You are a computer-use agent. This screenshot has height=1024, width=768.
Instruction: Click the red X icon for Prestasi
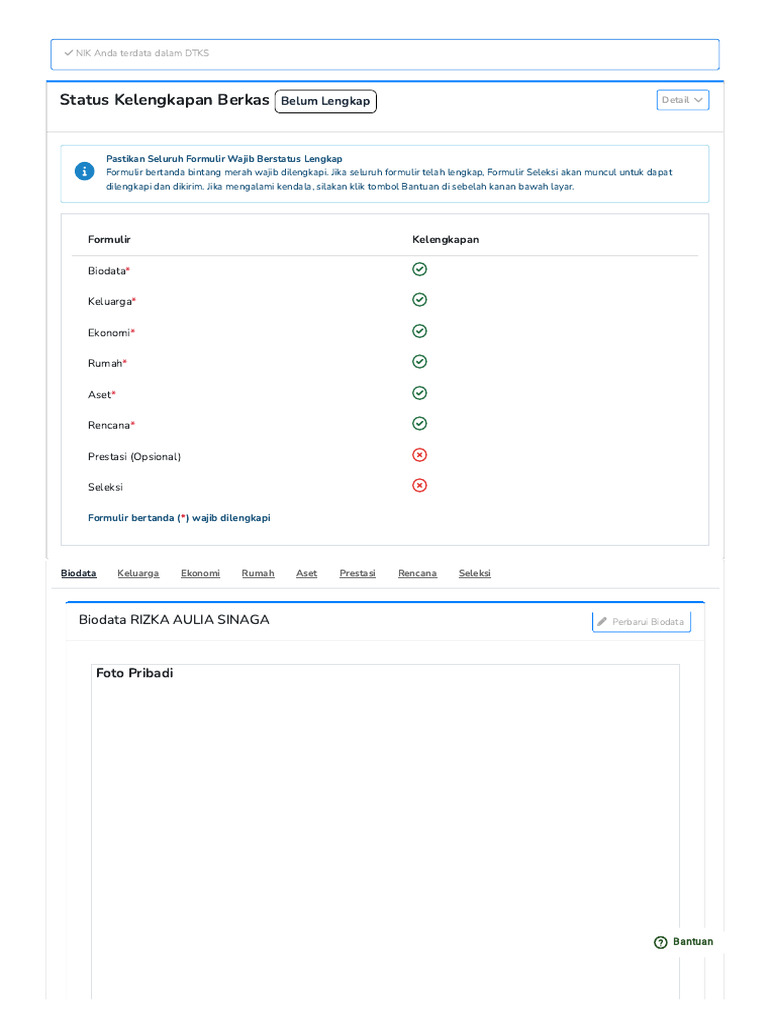[420, 455]
